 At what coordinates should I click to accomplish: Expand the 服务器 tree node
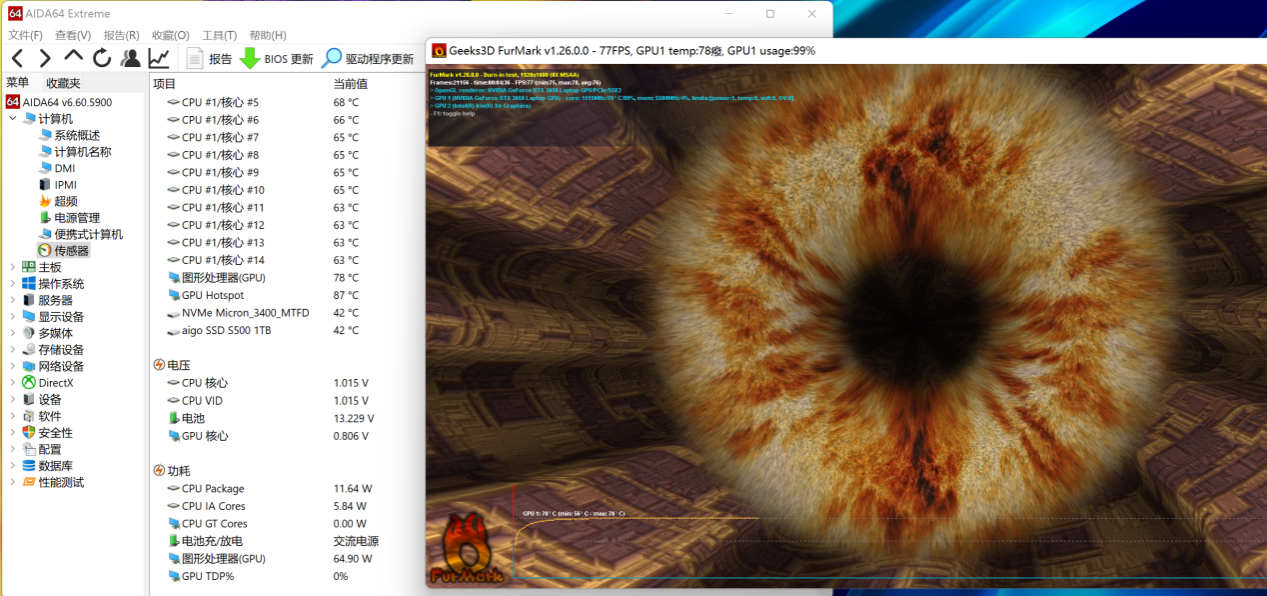(x=13, y=300)
